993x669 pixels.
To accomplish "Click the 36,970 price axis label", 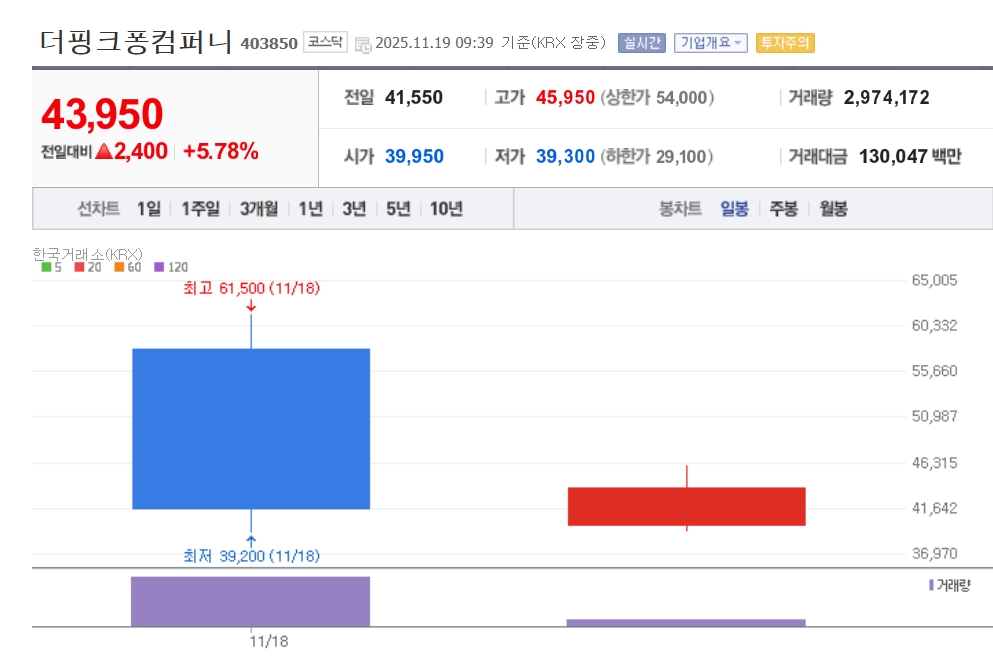I will coord(934,553).
